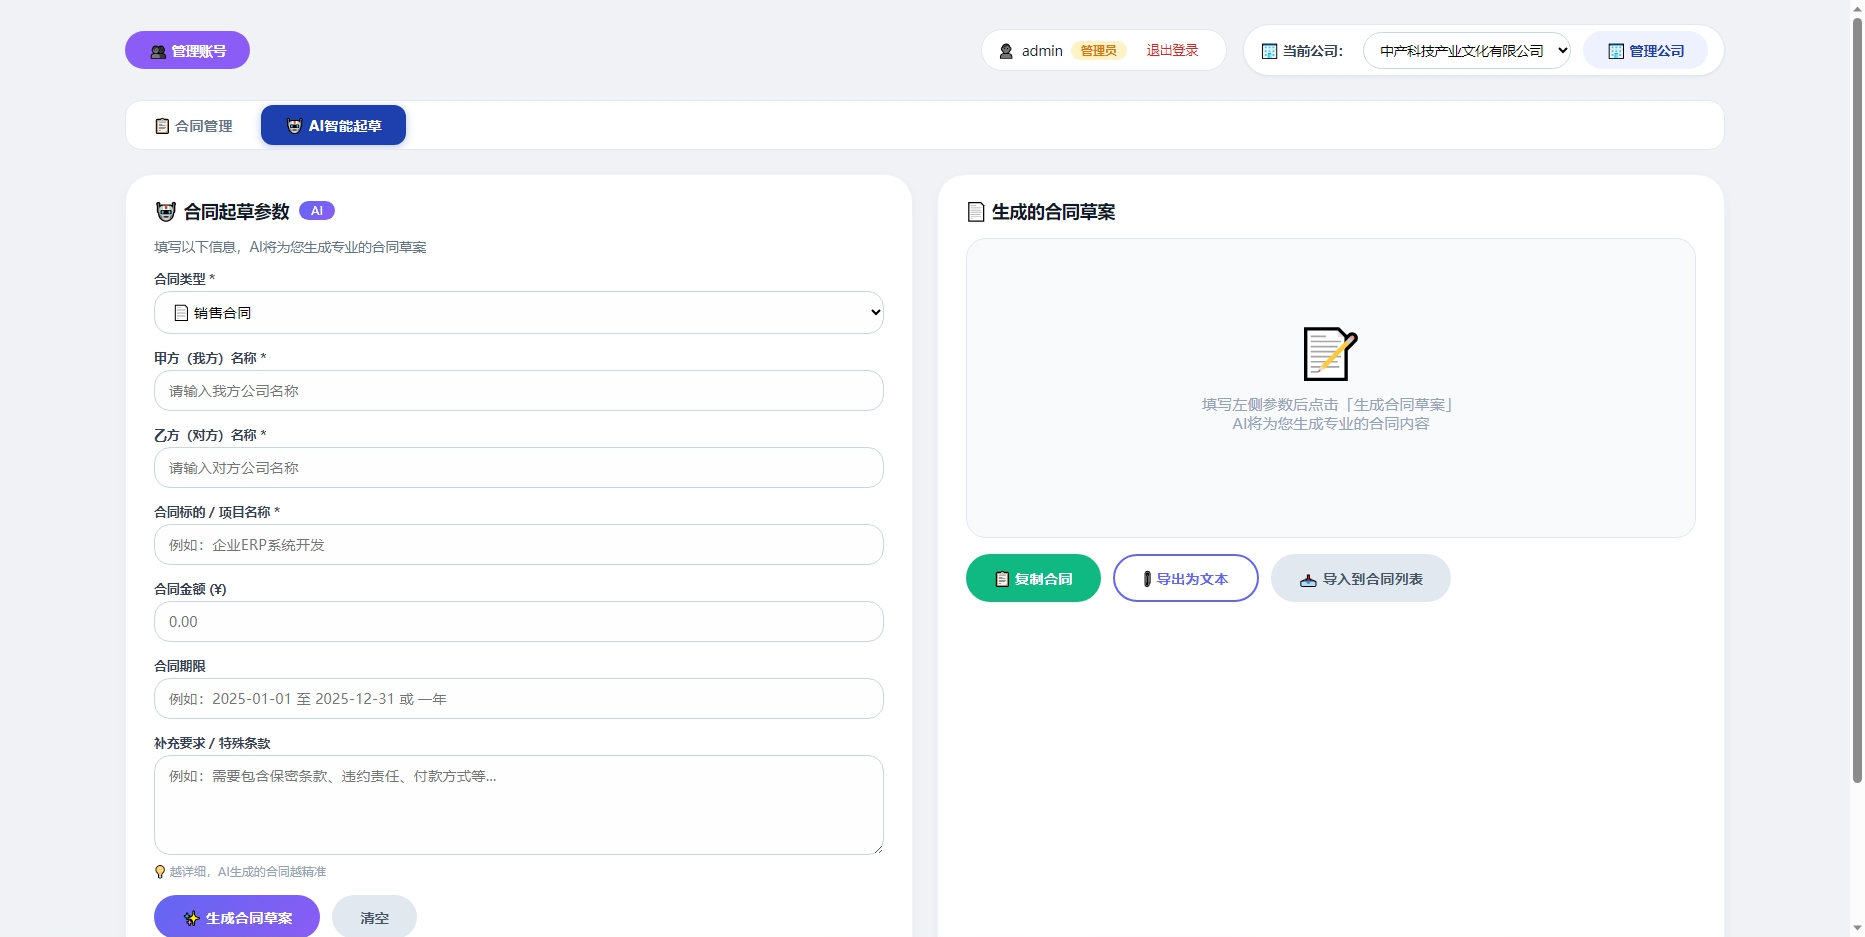Click the 合同期限 input field

click(x=519, y=698)
